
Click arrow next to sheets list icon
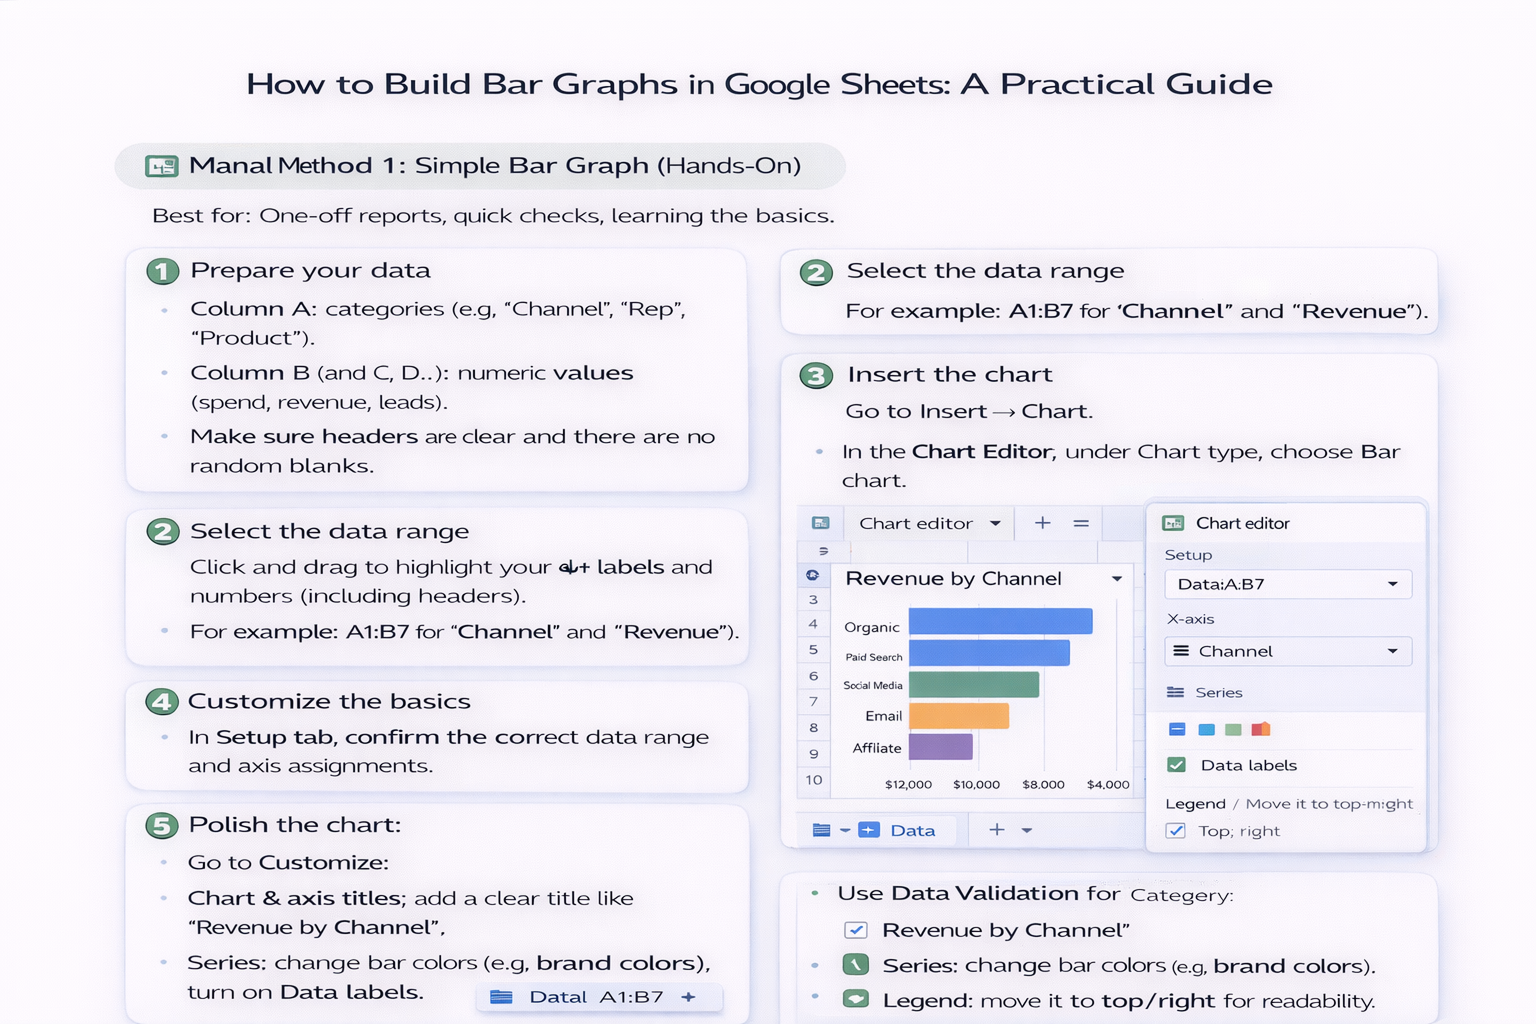(845, 831)
